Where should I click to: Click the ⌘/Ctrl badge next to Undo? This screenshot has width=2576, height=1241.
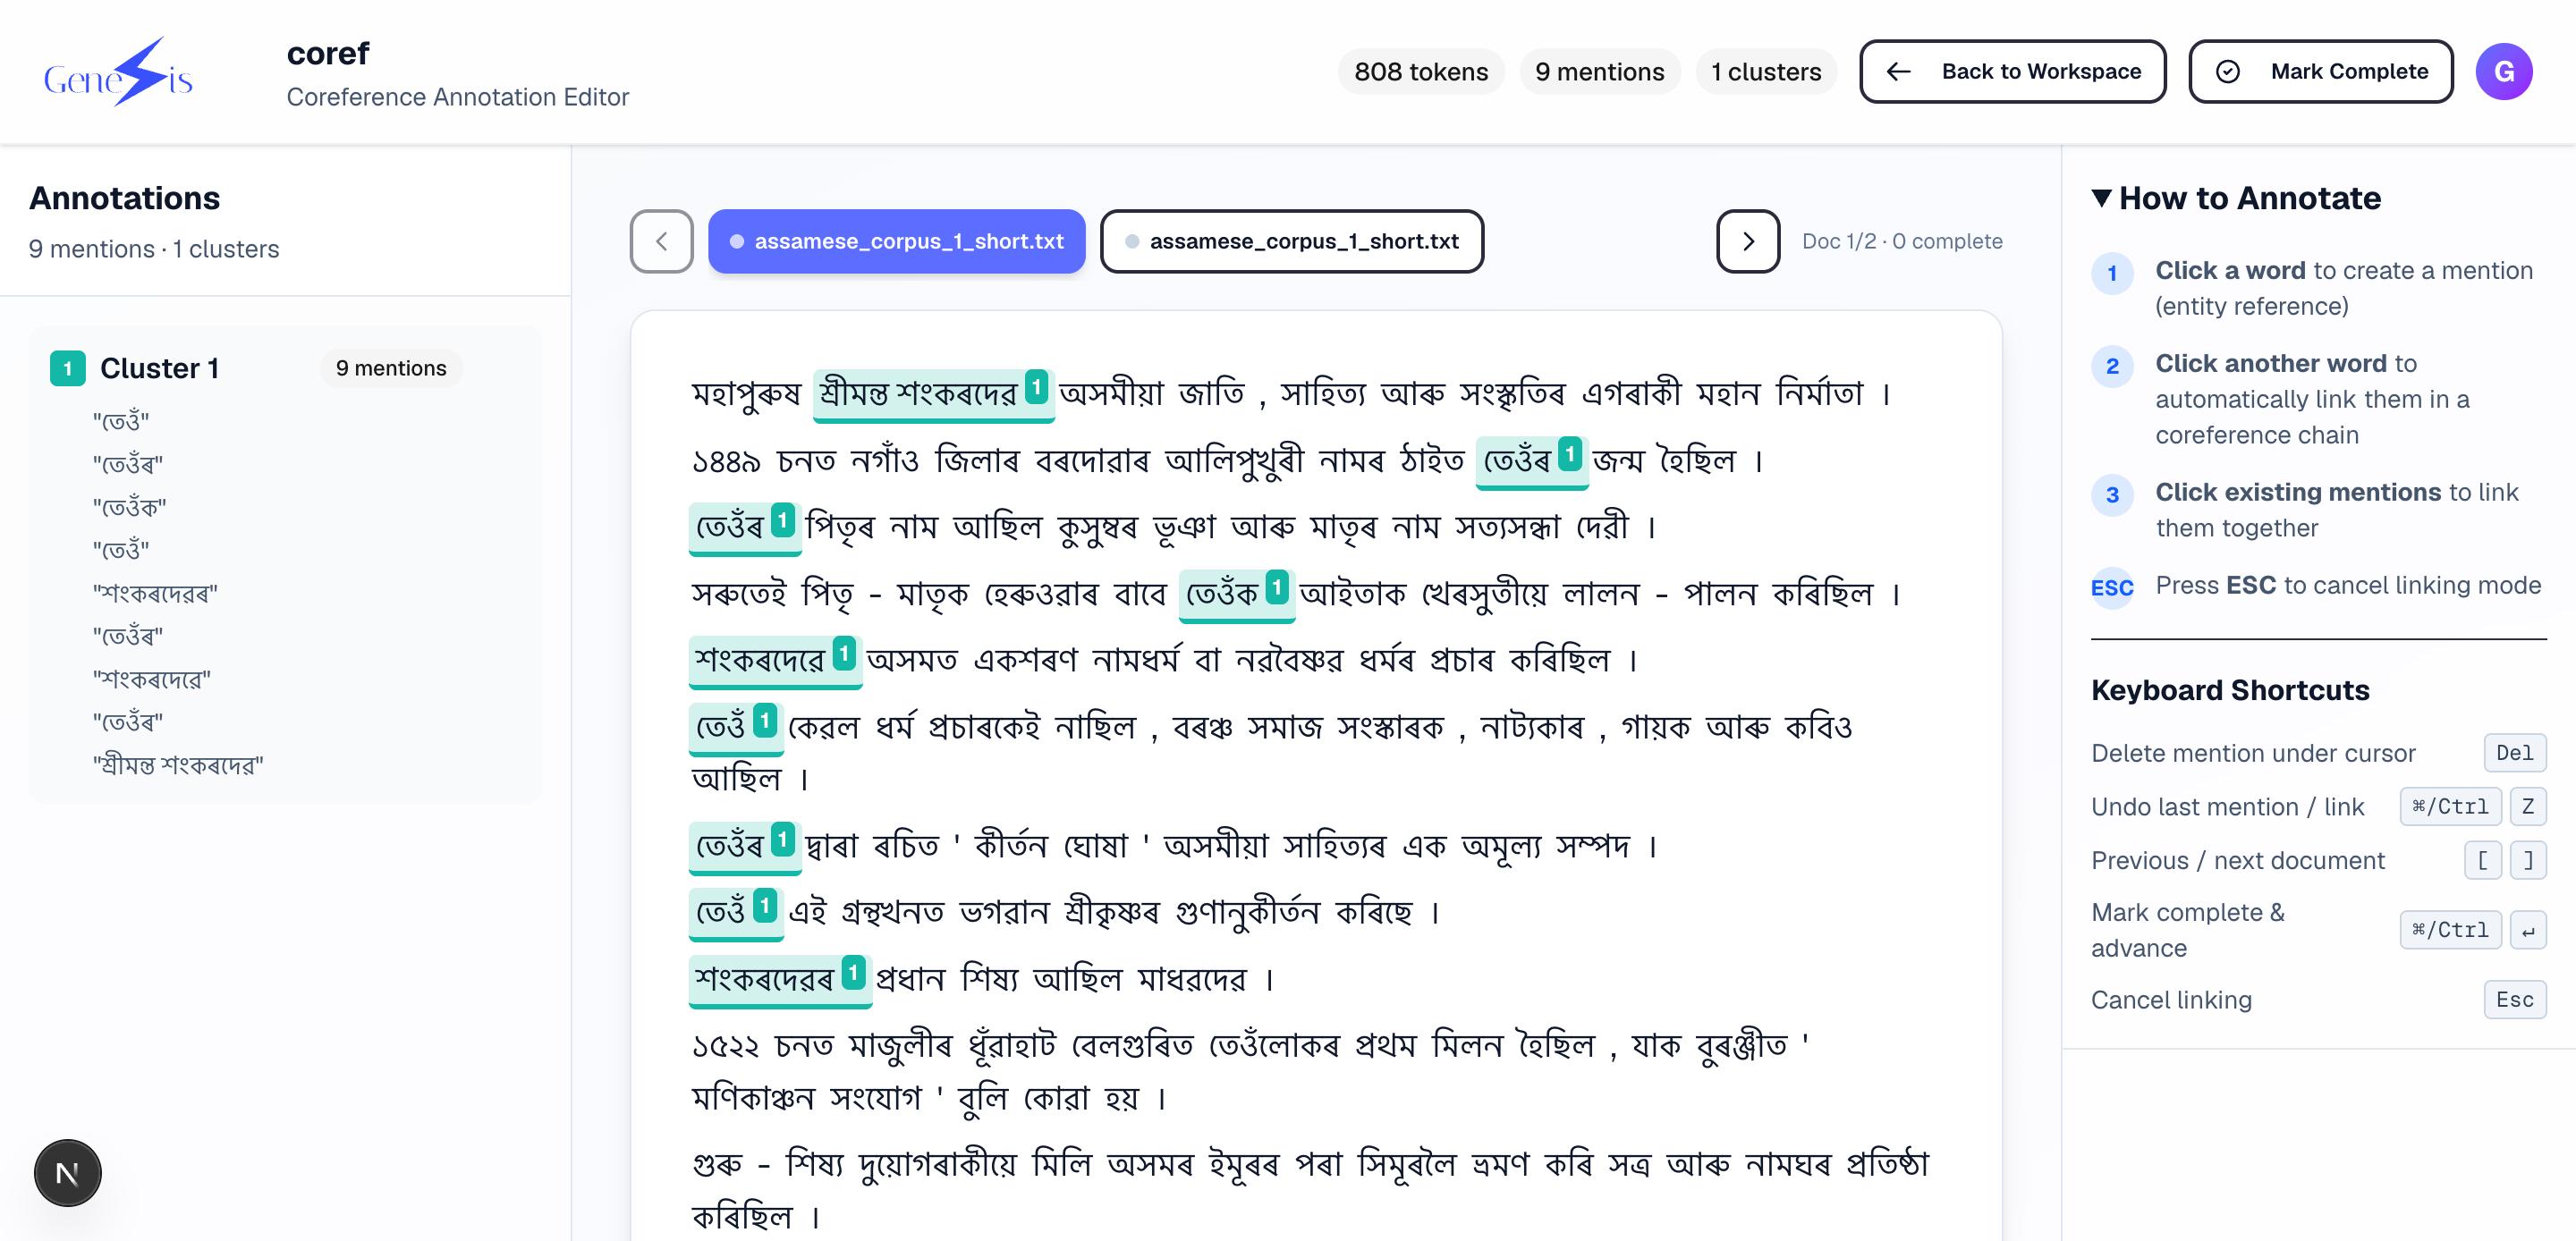point(2449,806)
